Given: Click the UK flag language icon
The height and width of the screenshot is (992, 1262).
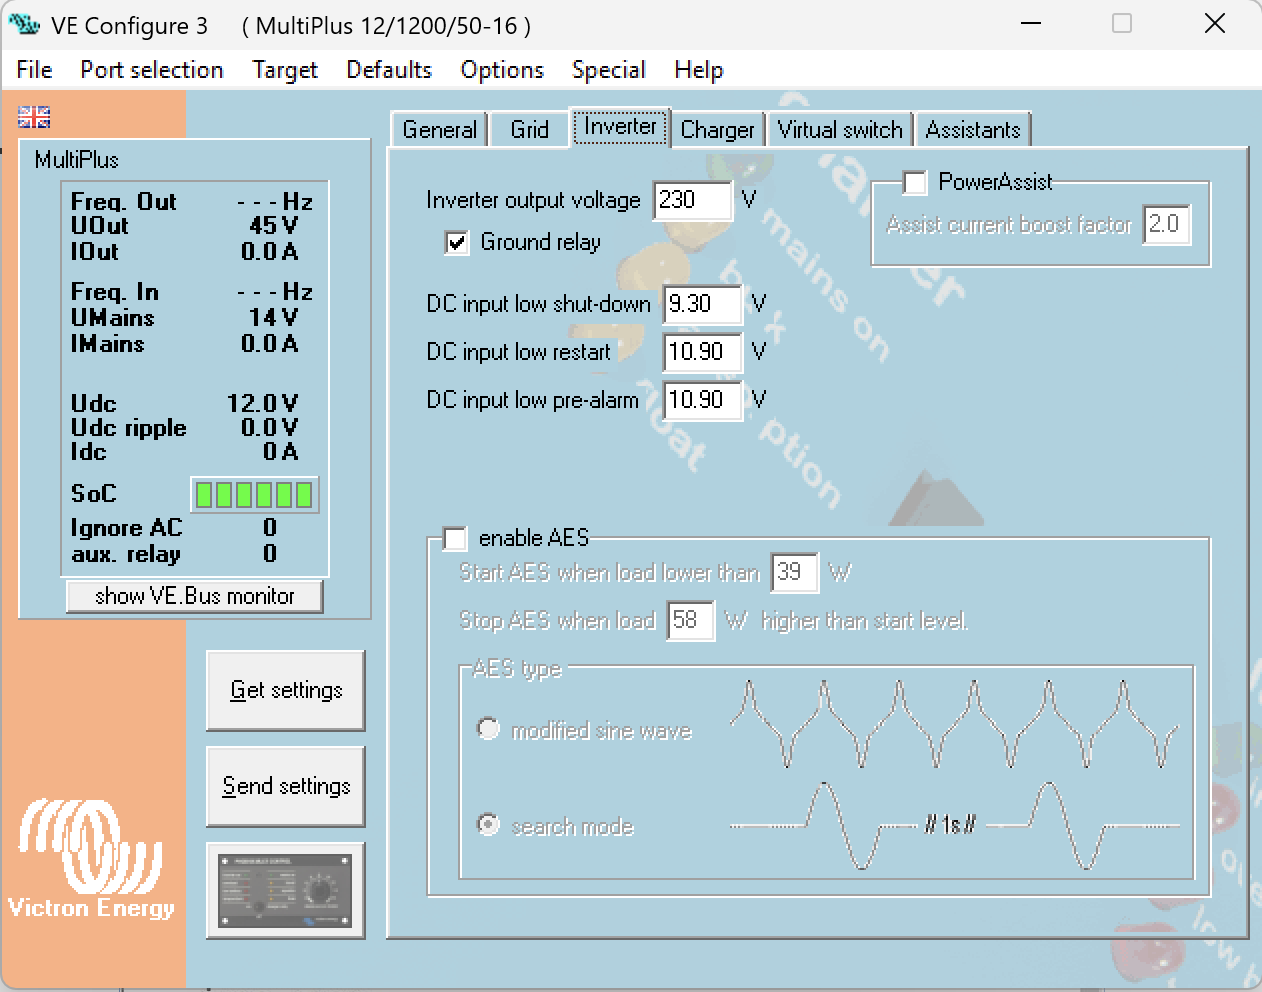Looking at the screenshot, I should [34, 117].
